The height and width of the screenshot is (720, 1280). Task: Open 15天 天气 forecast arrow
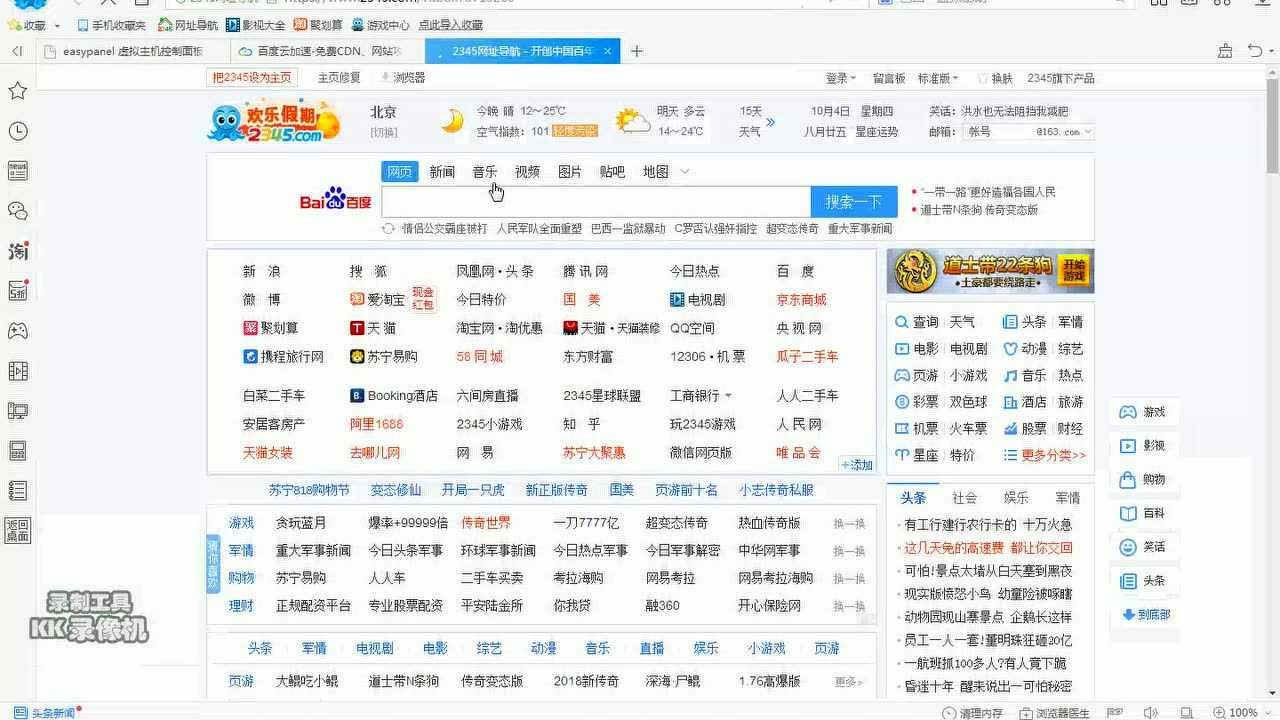pyautogui.click(x=770, y=122)
